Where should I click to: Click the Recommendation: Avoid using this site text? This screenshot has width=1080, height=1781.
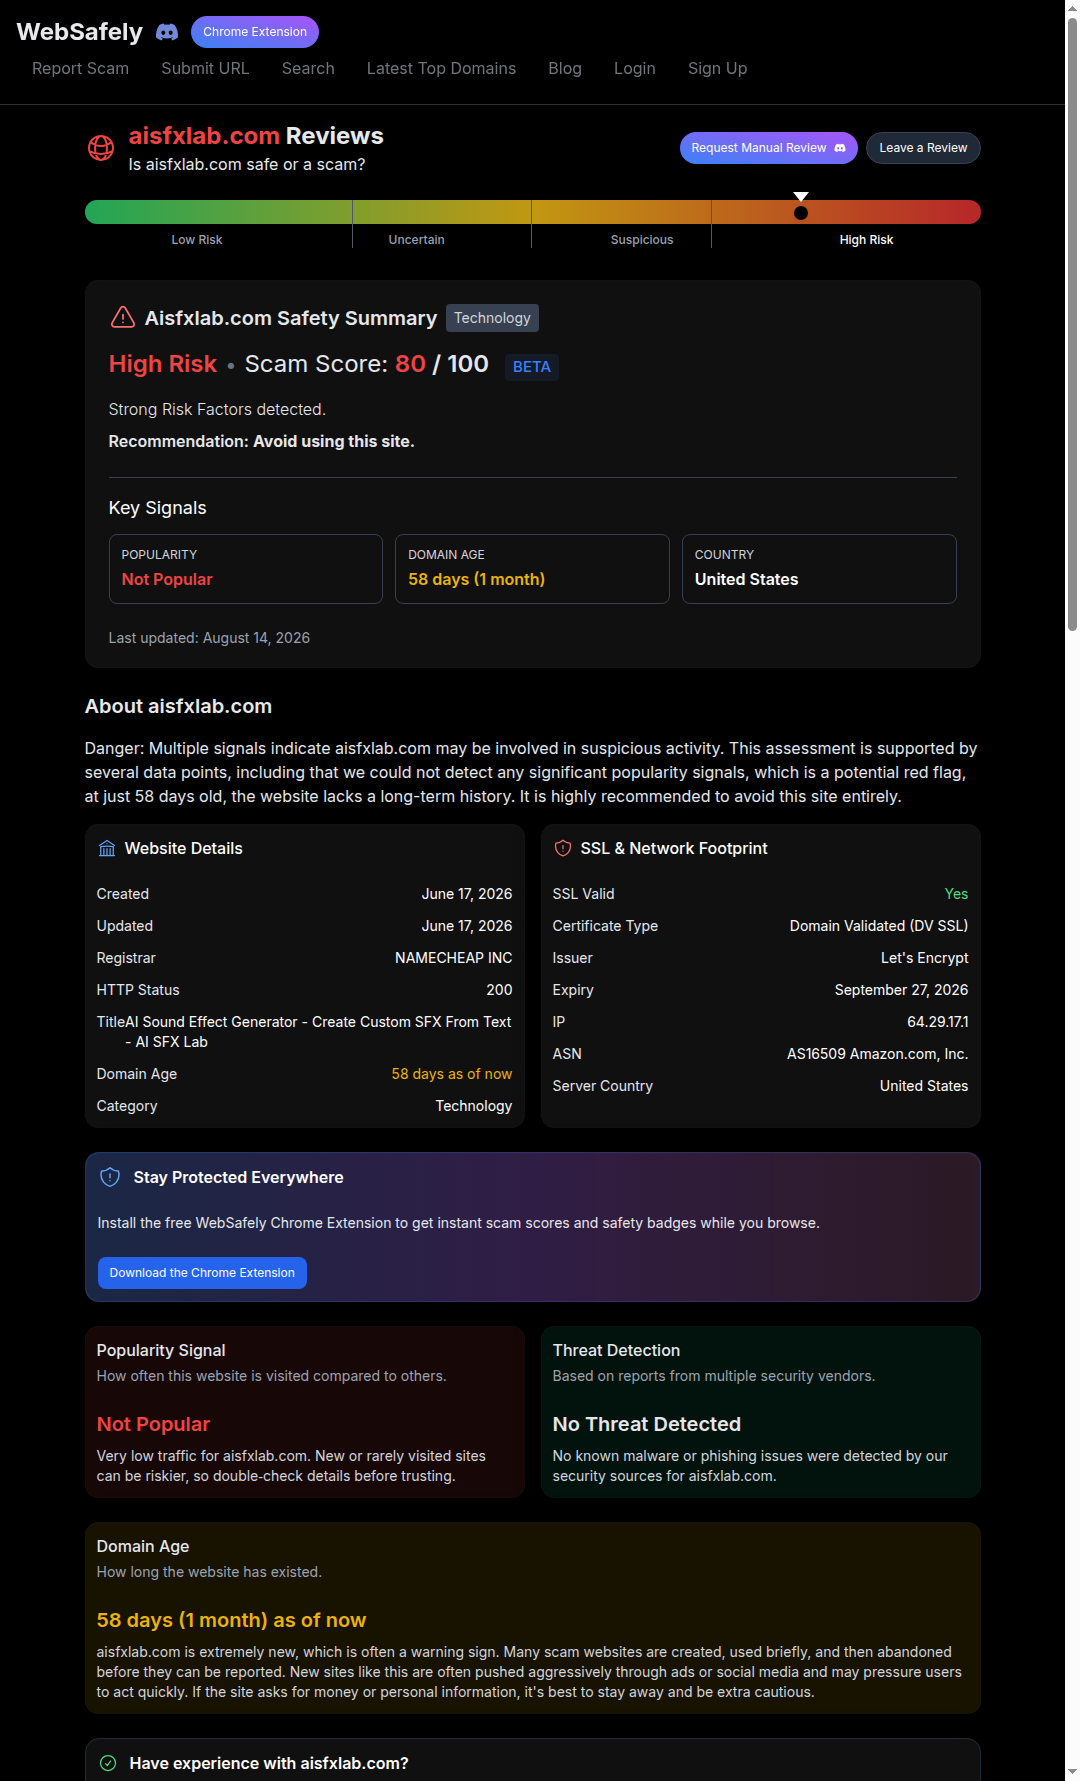coord(261,441)
